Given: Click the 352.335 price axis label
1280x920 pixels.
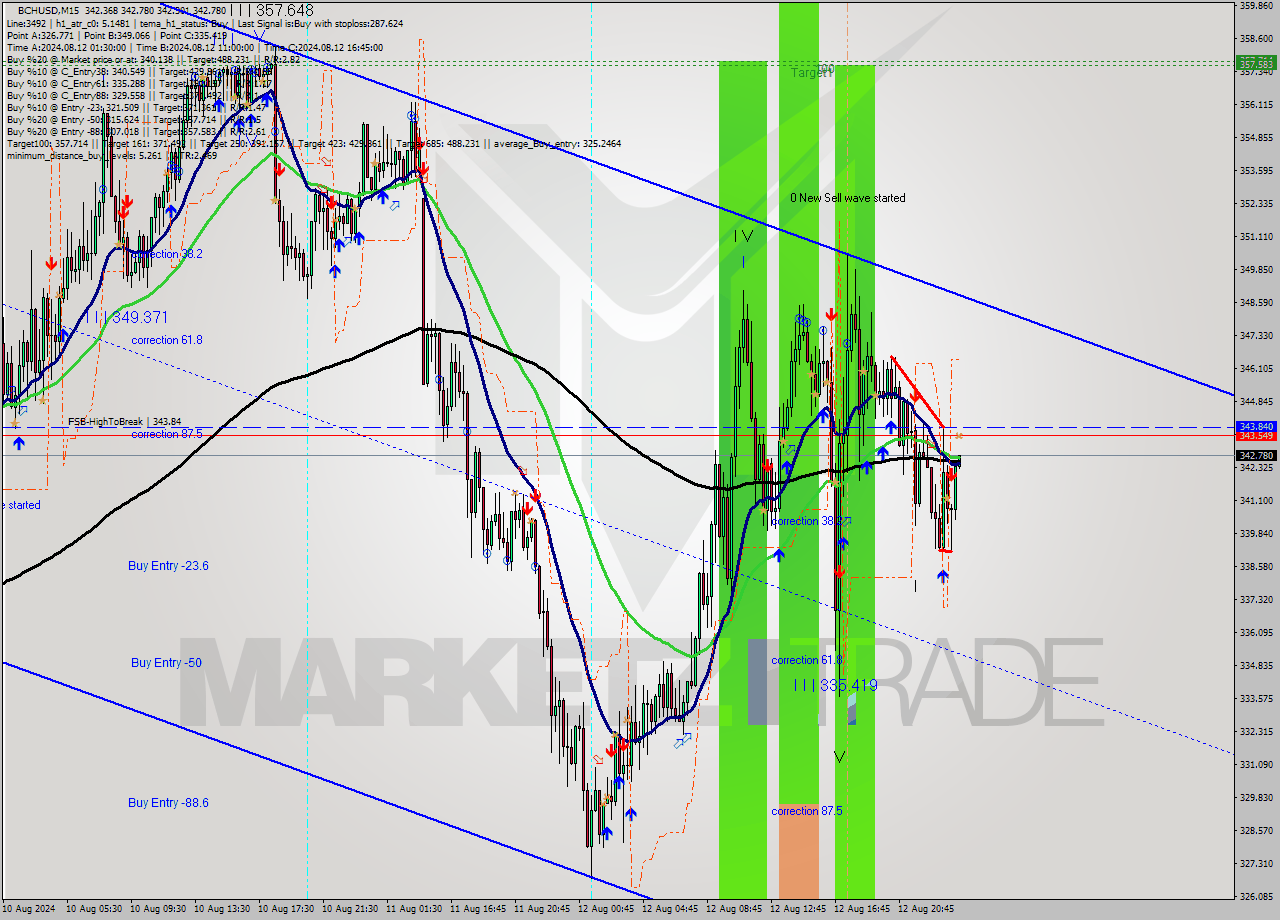Looking at the screenshot, I should click(1256, 204).
